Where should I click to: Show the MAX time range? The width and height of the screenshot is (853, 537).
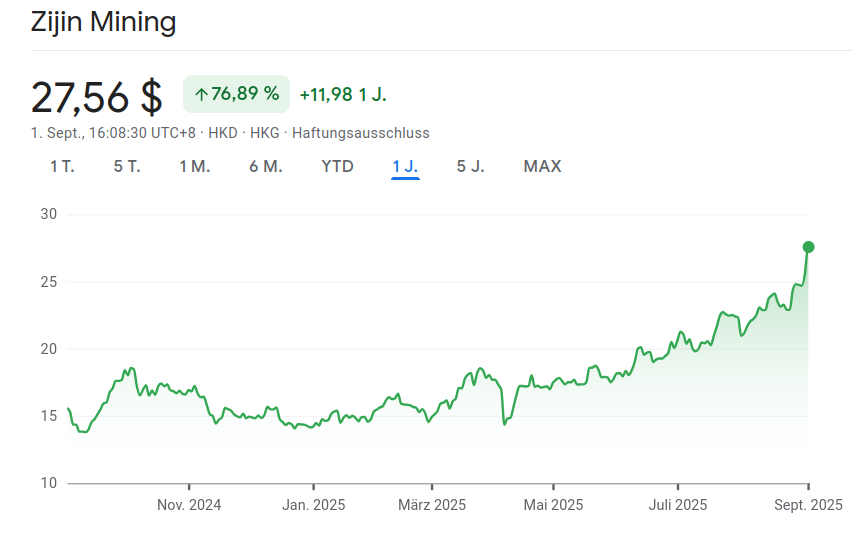tap(542, 166)
